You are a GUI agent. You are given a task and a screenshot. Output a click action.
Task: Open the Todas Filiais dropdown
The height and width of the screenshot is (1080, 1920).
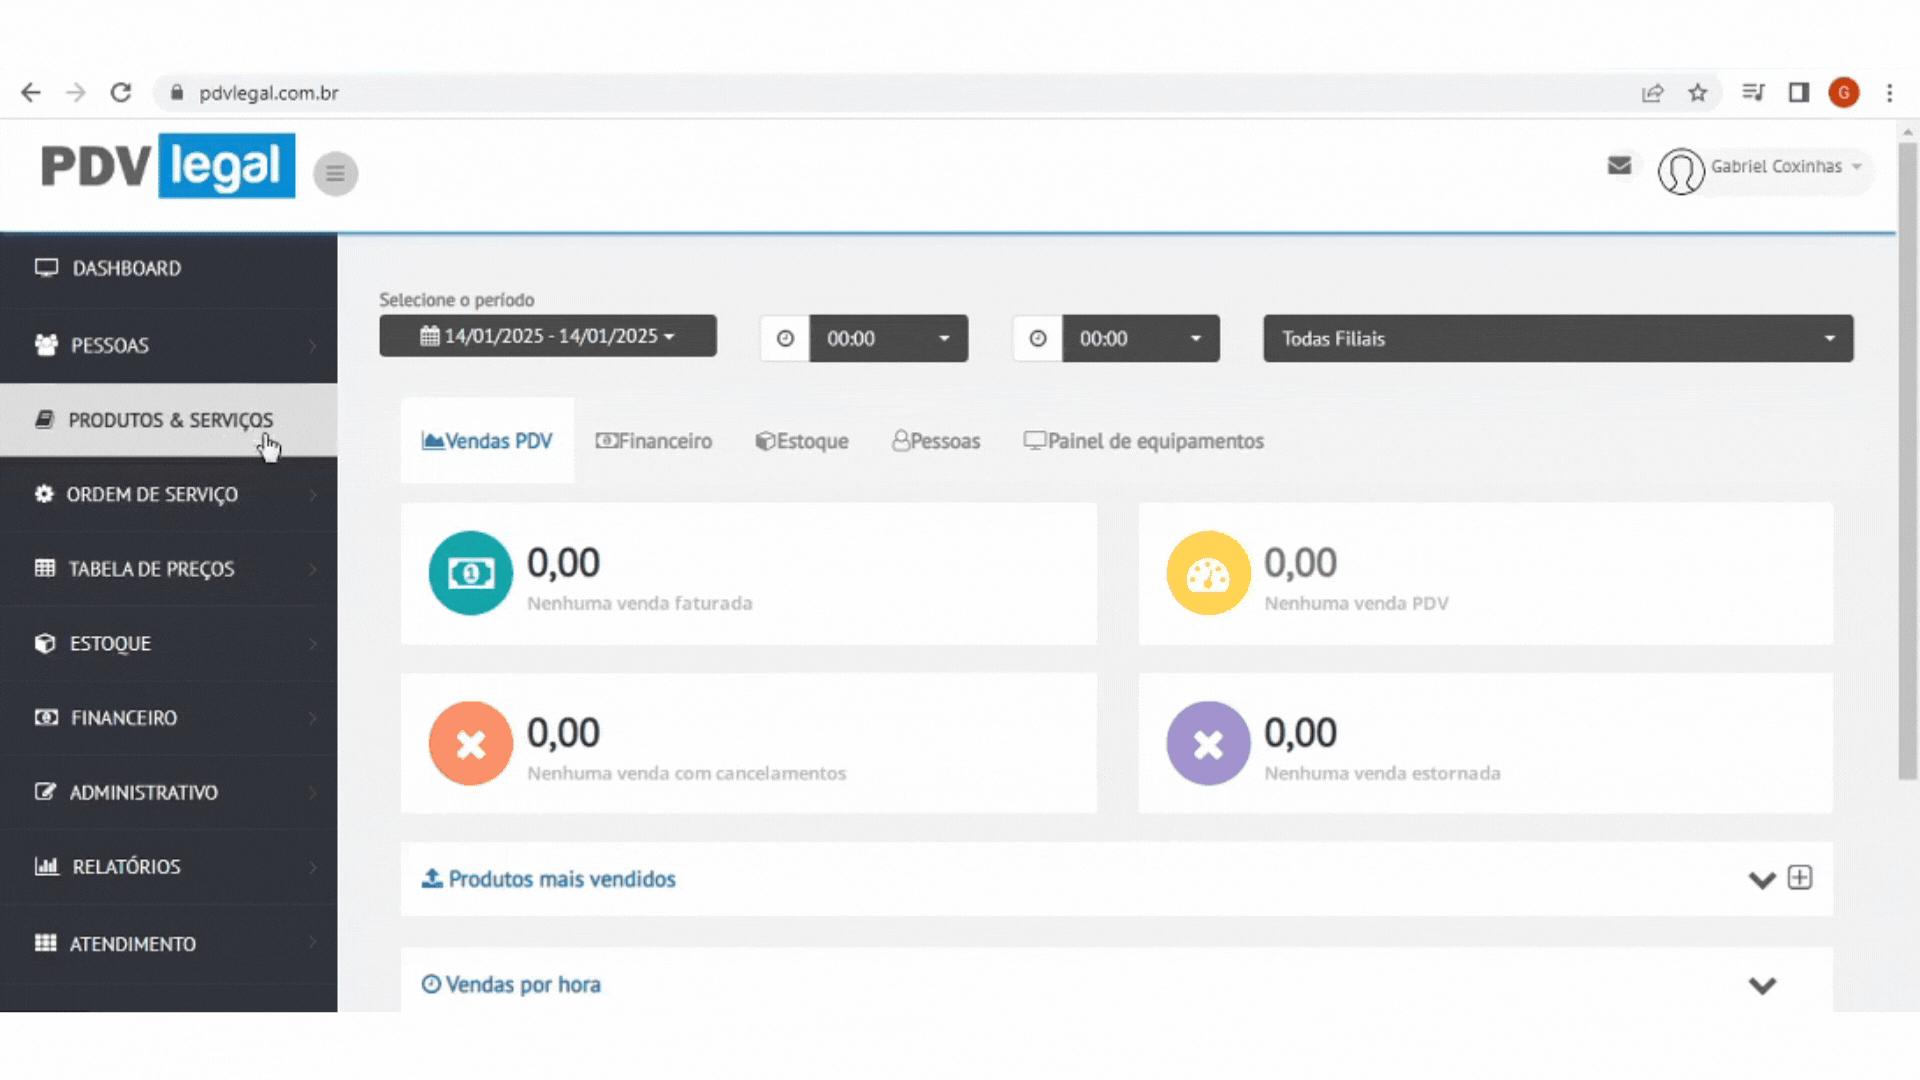tap(1557, 338)
